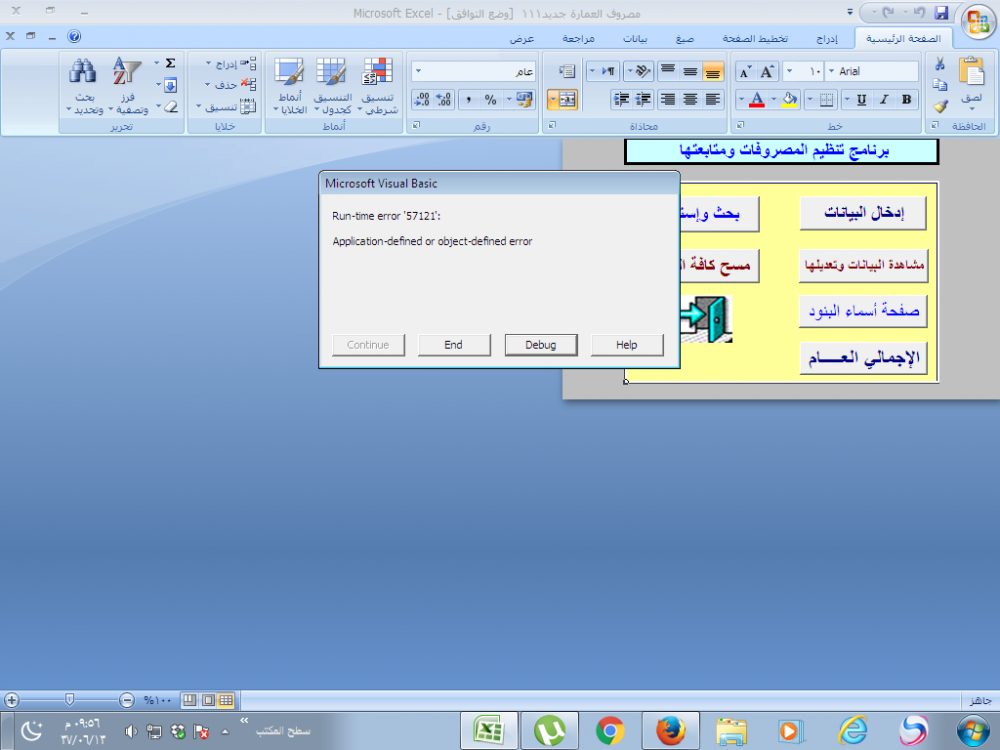The width and height of the screenshot is (1000, 750).
Task: Expand the Fill Color dropdown arrow
Action: pyautogui.click(x=774, y=100)
